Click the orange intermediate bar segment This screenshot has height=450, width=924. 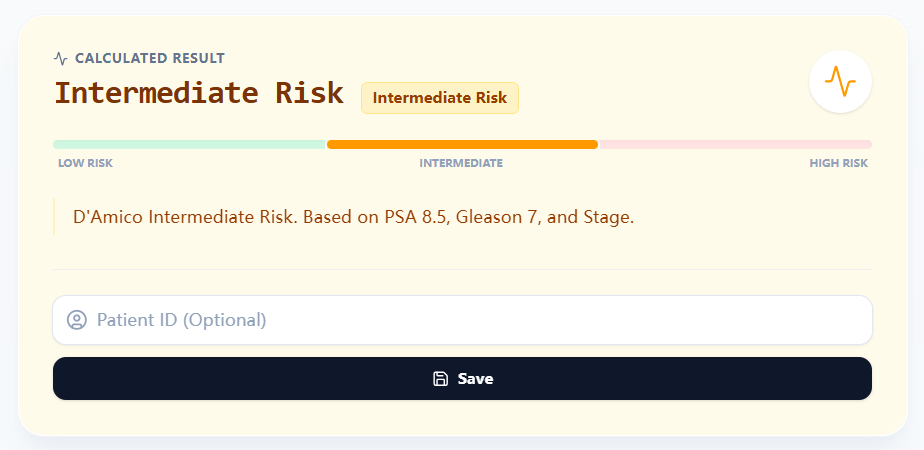(462, 144)
